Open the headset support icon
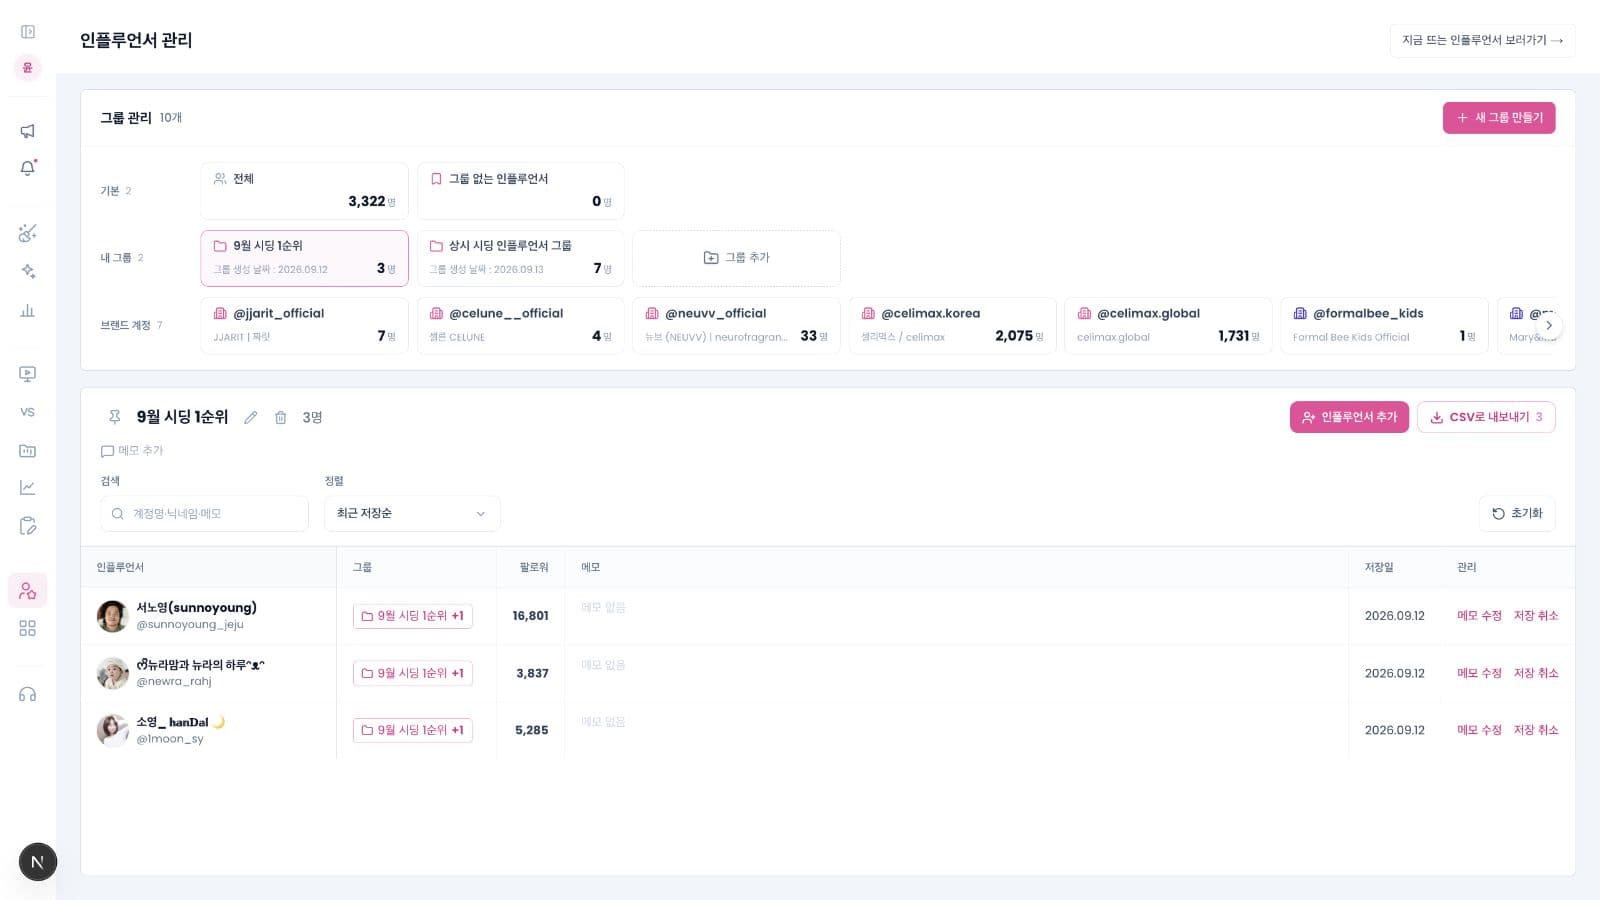 28,694
